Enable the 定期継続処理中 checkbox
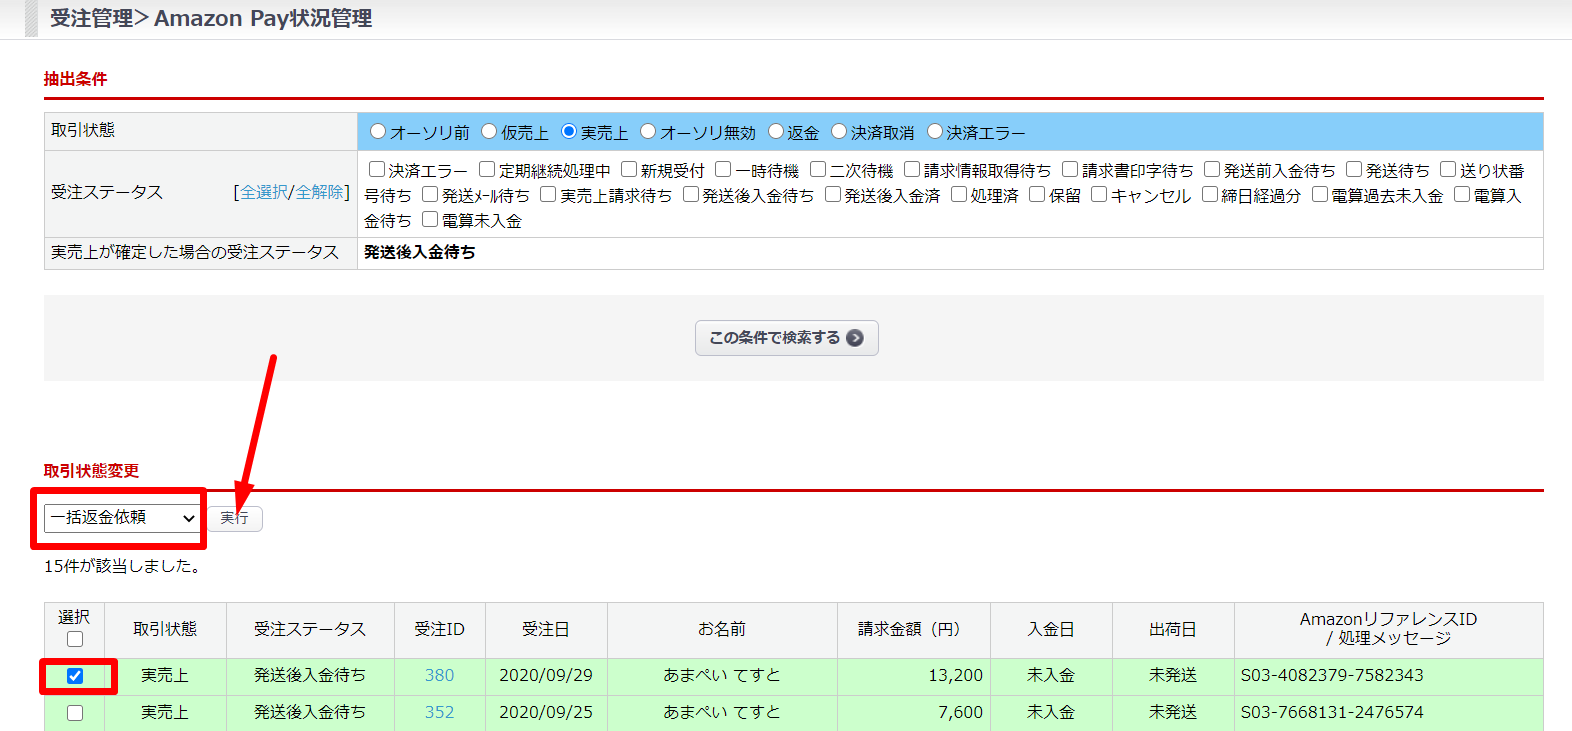Screen dimensions: 1572x731 coord(487,170)
